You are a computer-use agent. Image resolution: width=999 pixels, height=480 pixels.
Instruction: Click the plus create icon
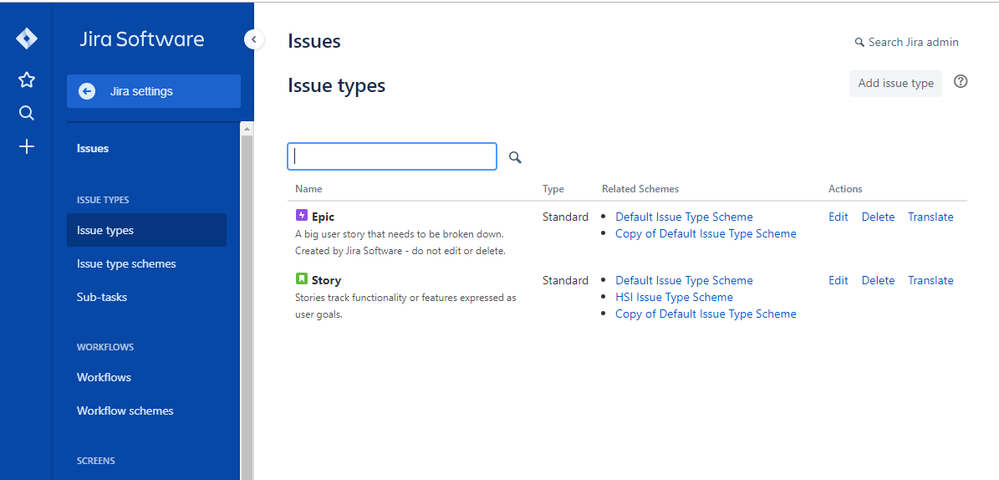(26, 147)
